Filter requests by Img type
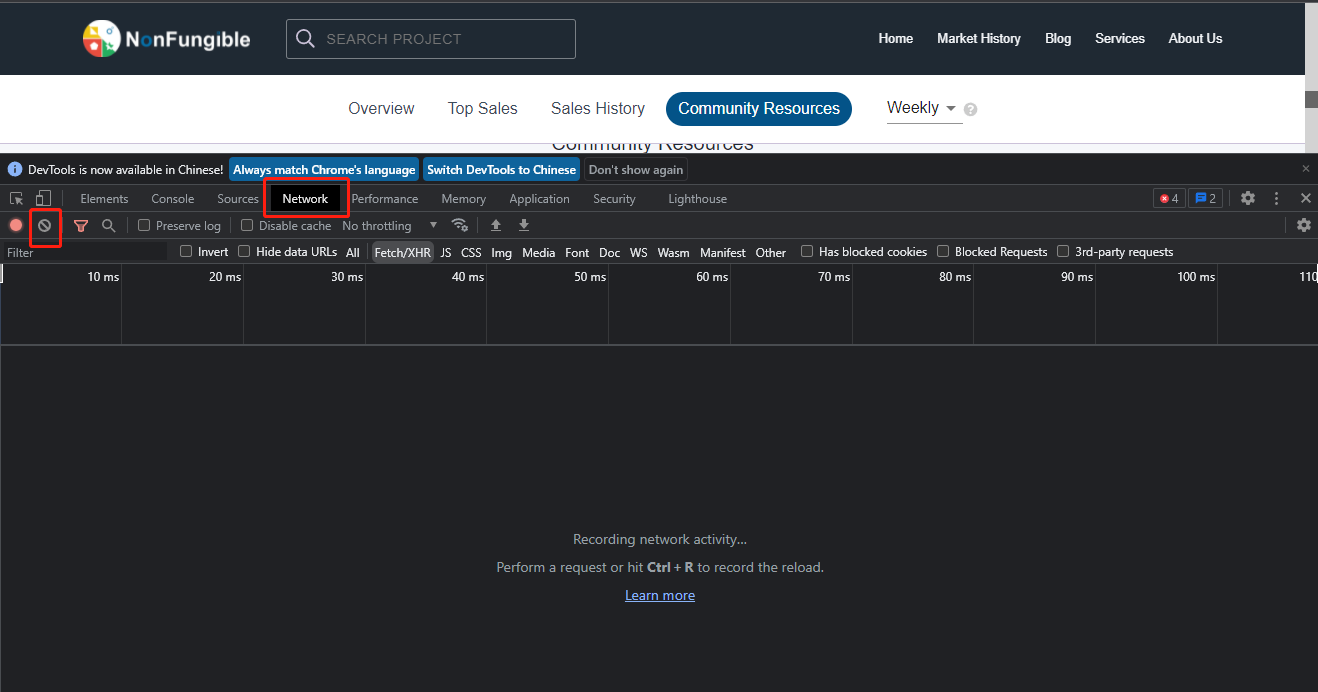The image size is (1318, 692). click(x=502, y=253)
